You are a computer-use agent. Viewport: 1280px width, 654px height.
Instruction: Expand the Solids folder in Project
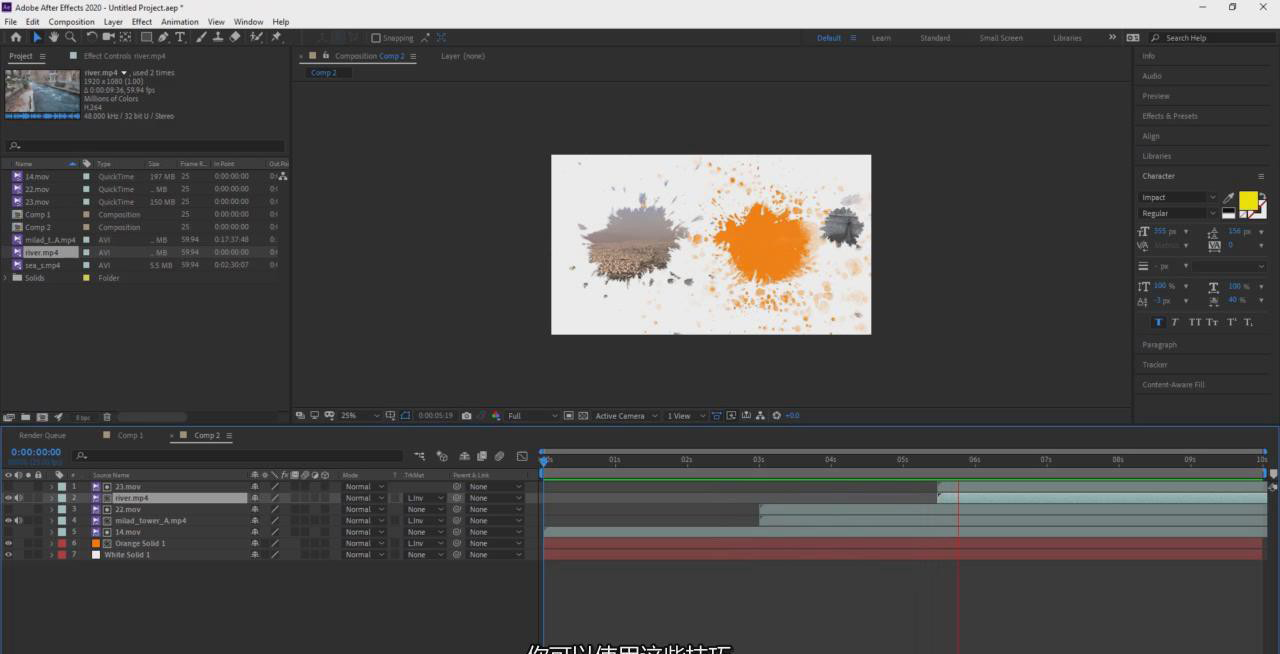[x=6, y=278]
